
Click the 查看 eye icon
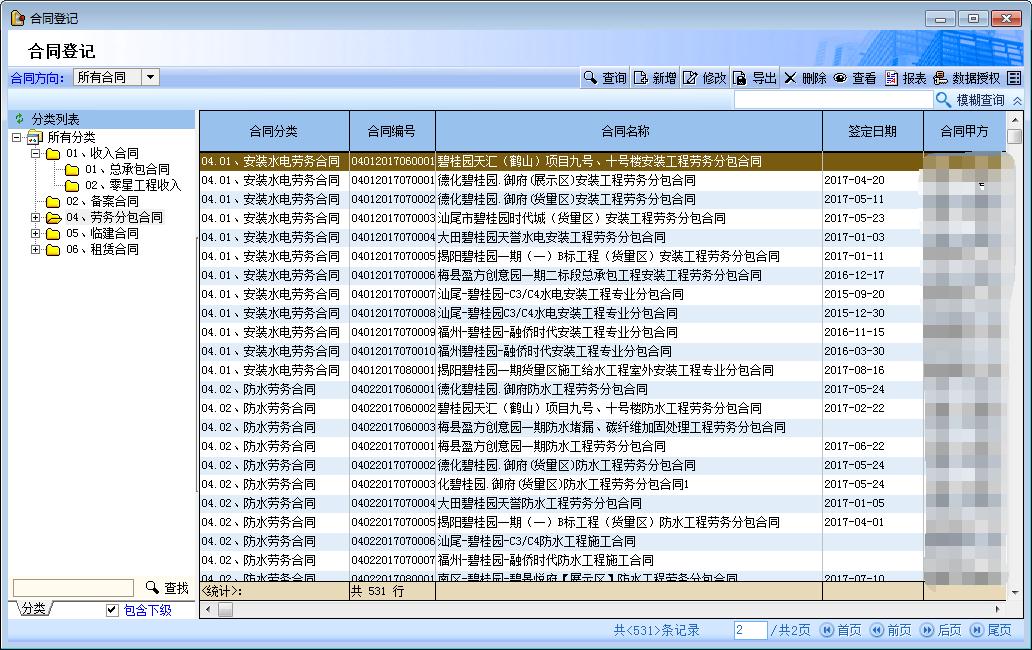[840, 78]
